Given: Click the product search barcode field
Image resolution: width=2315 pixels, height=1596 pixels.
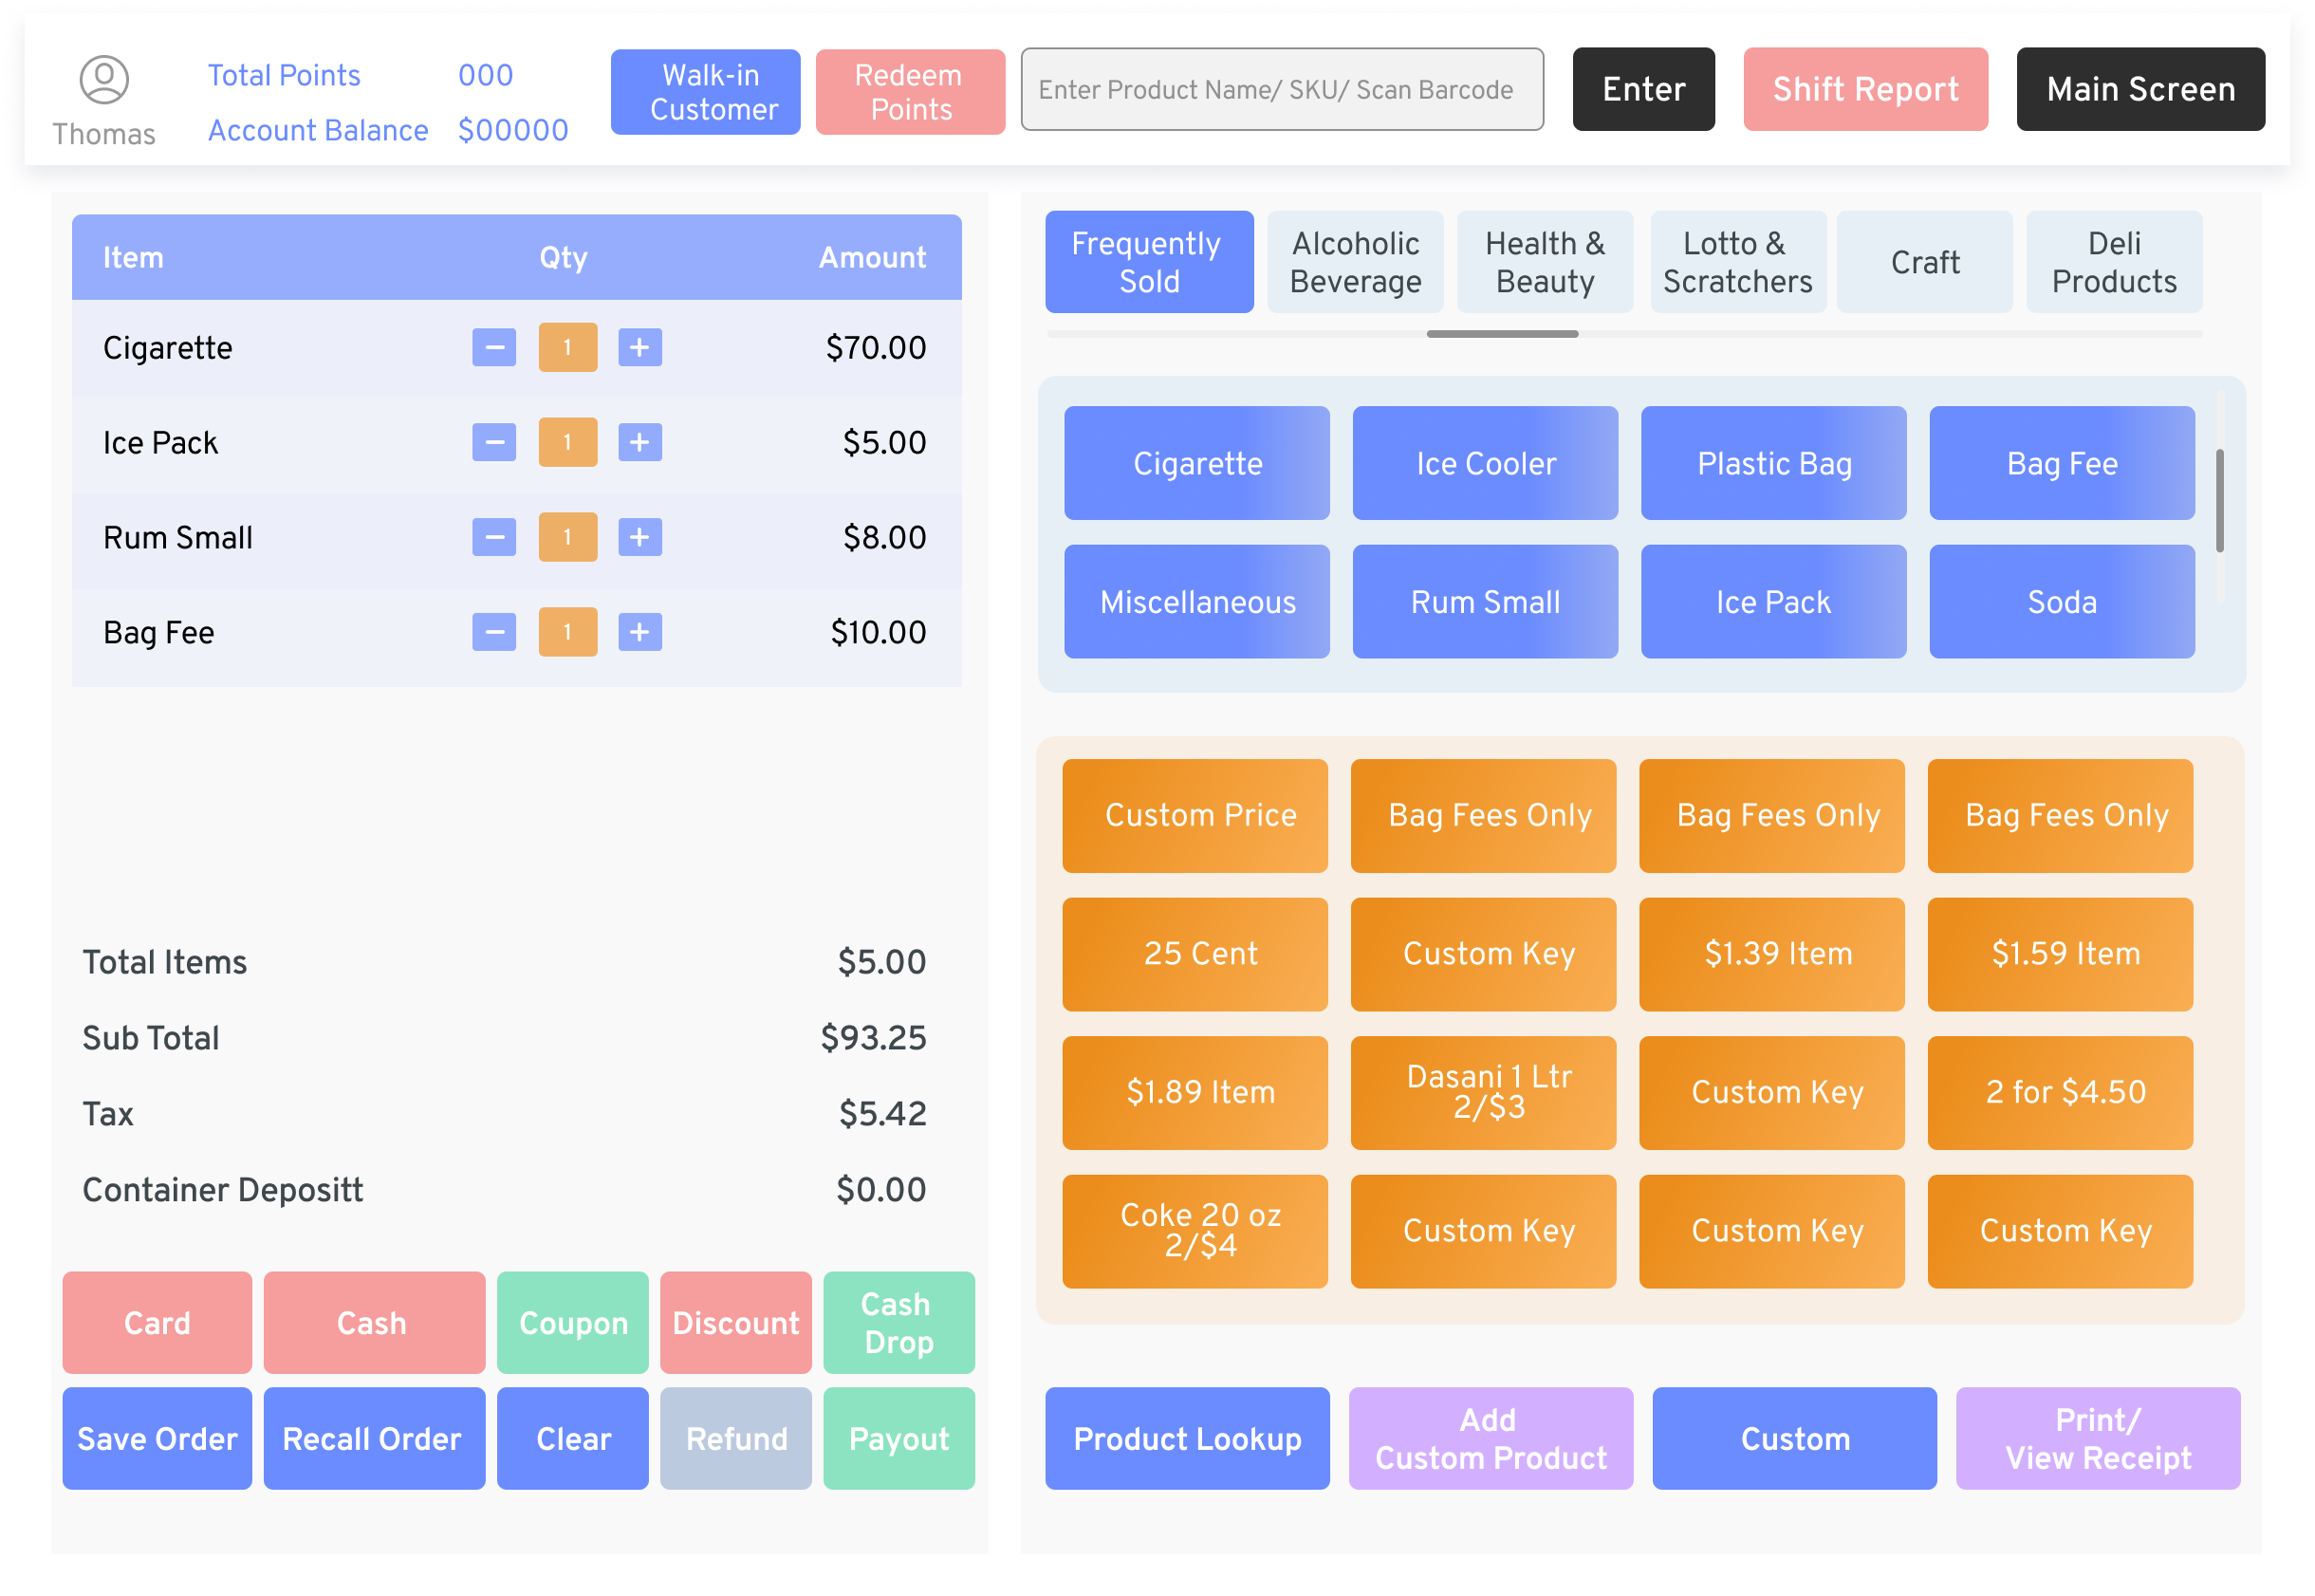Looking at the screenshot, I should coord(1281,89).
